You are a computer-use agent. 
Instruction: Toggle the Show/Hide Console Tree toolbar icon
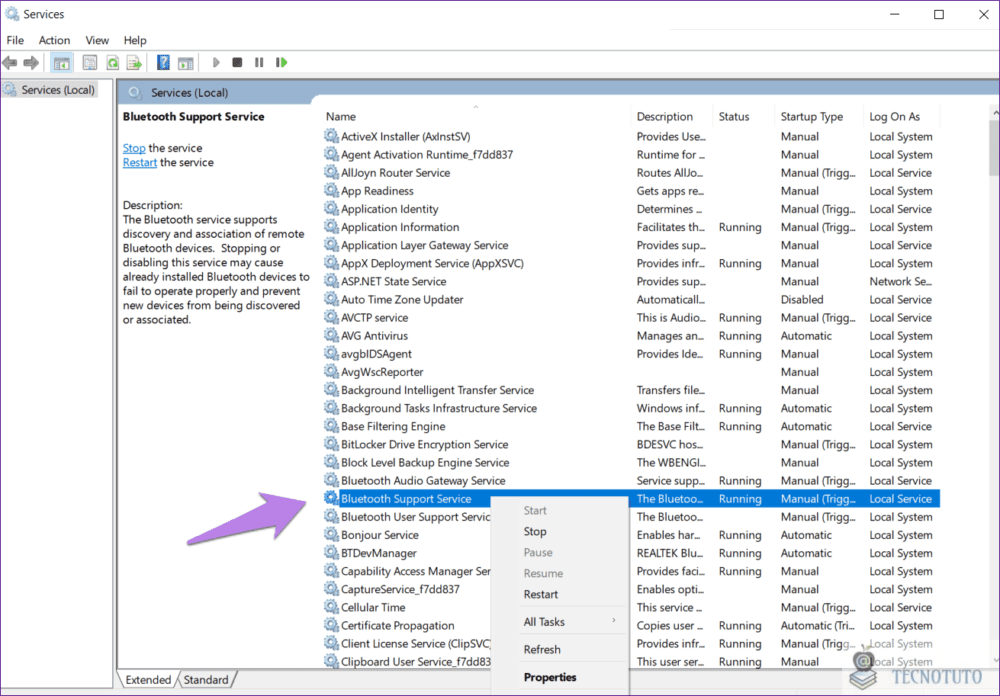click(x=62, y=63)
